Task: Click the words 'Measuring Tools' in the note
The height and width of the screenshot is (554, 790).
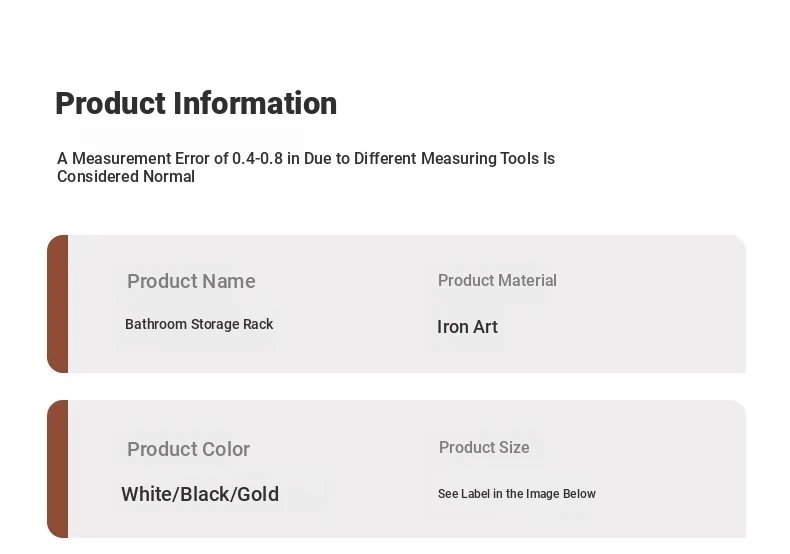Action: tap(480, 159)
